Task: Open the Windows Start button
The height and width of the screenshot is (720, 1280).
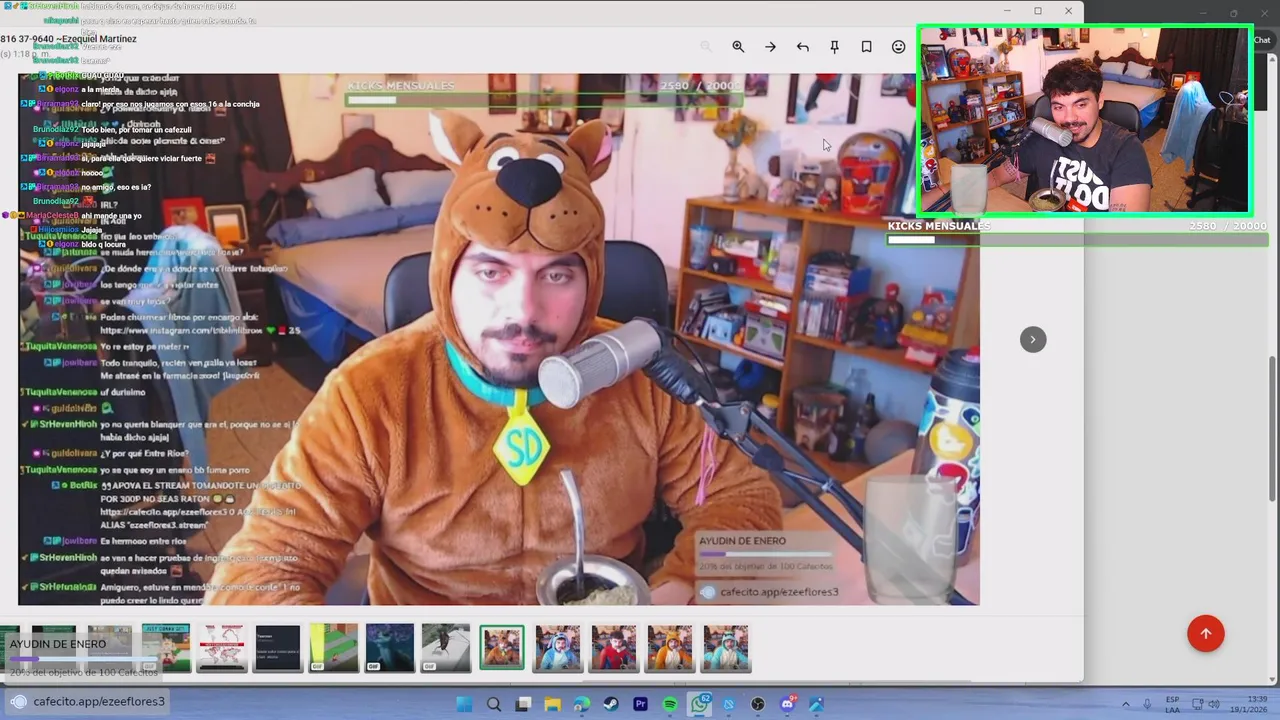Action: 464,704
